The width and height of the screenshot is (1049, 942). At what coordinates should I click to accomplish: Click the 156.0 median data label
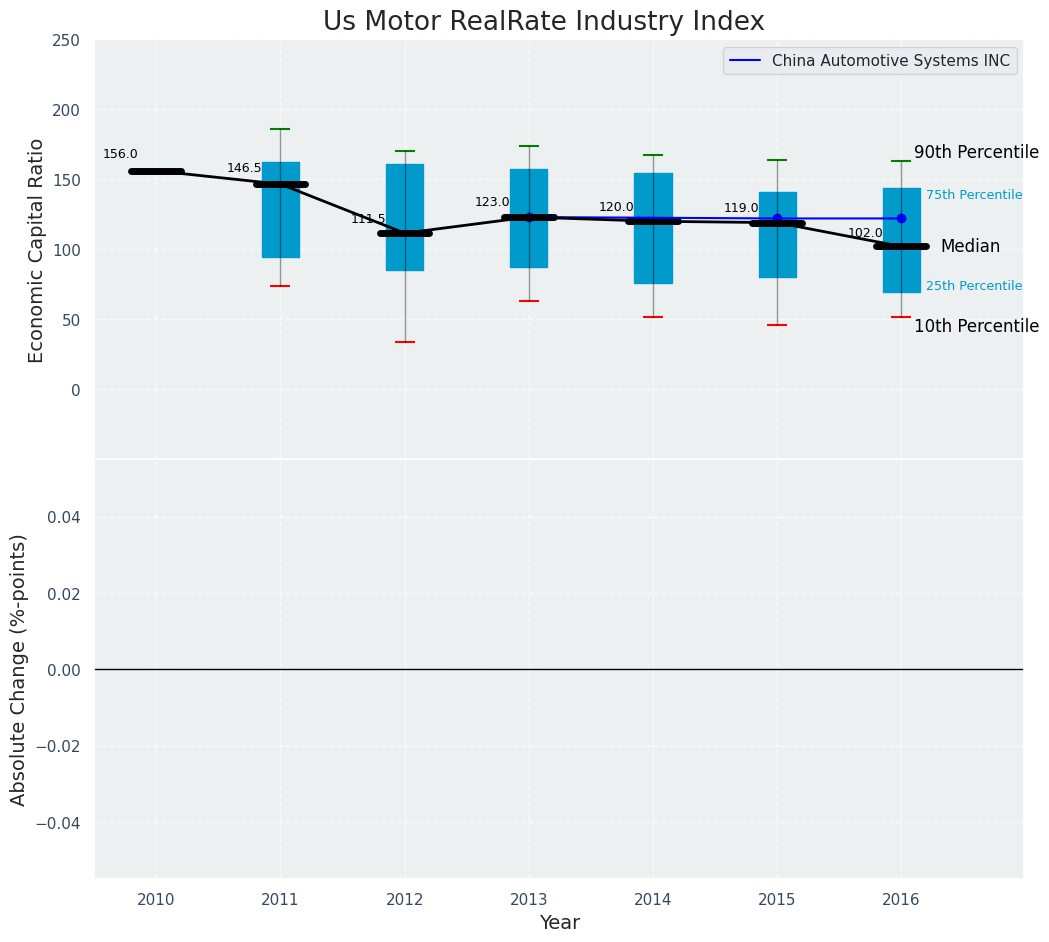coord(120,154)
